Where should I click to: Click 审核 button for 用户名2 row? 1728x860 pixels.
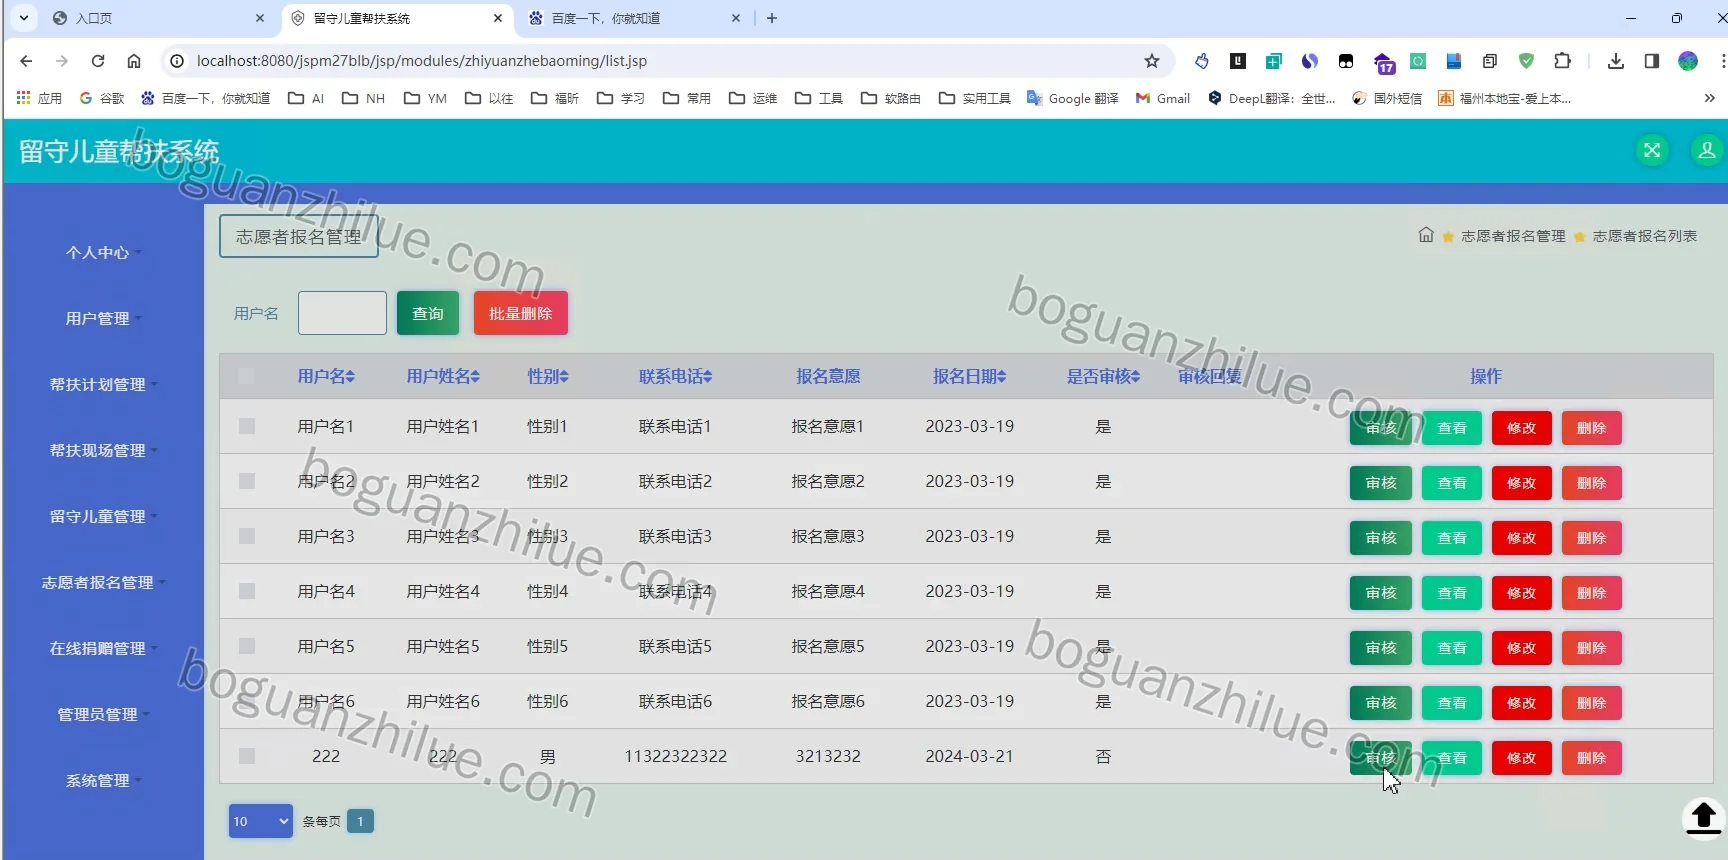tap(1381, 483)
